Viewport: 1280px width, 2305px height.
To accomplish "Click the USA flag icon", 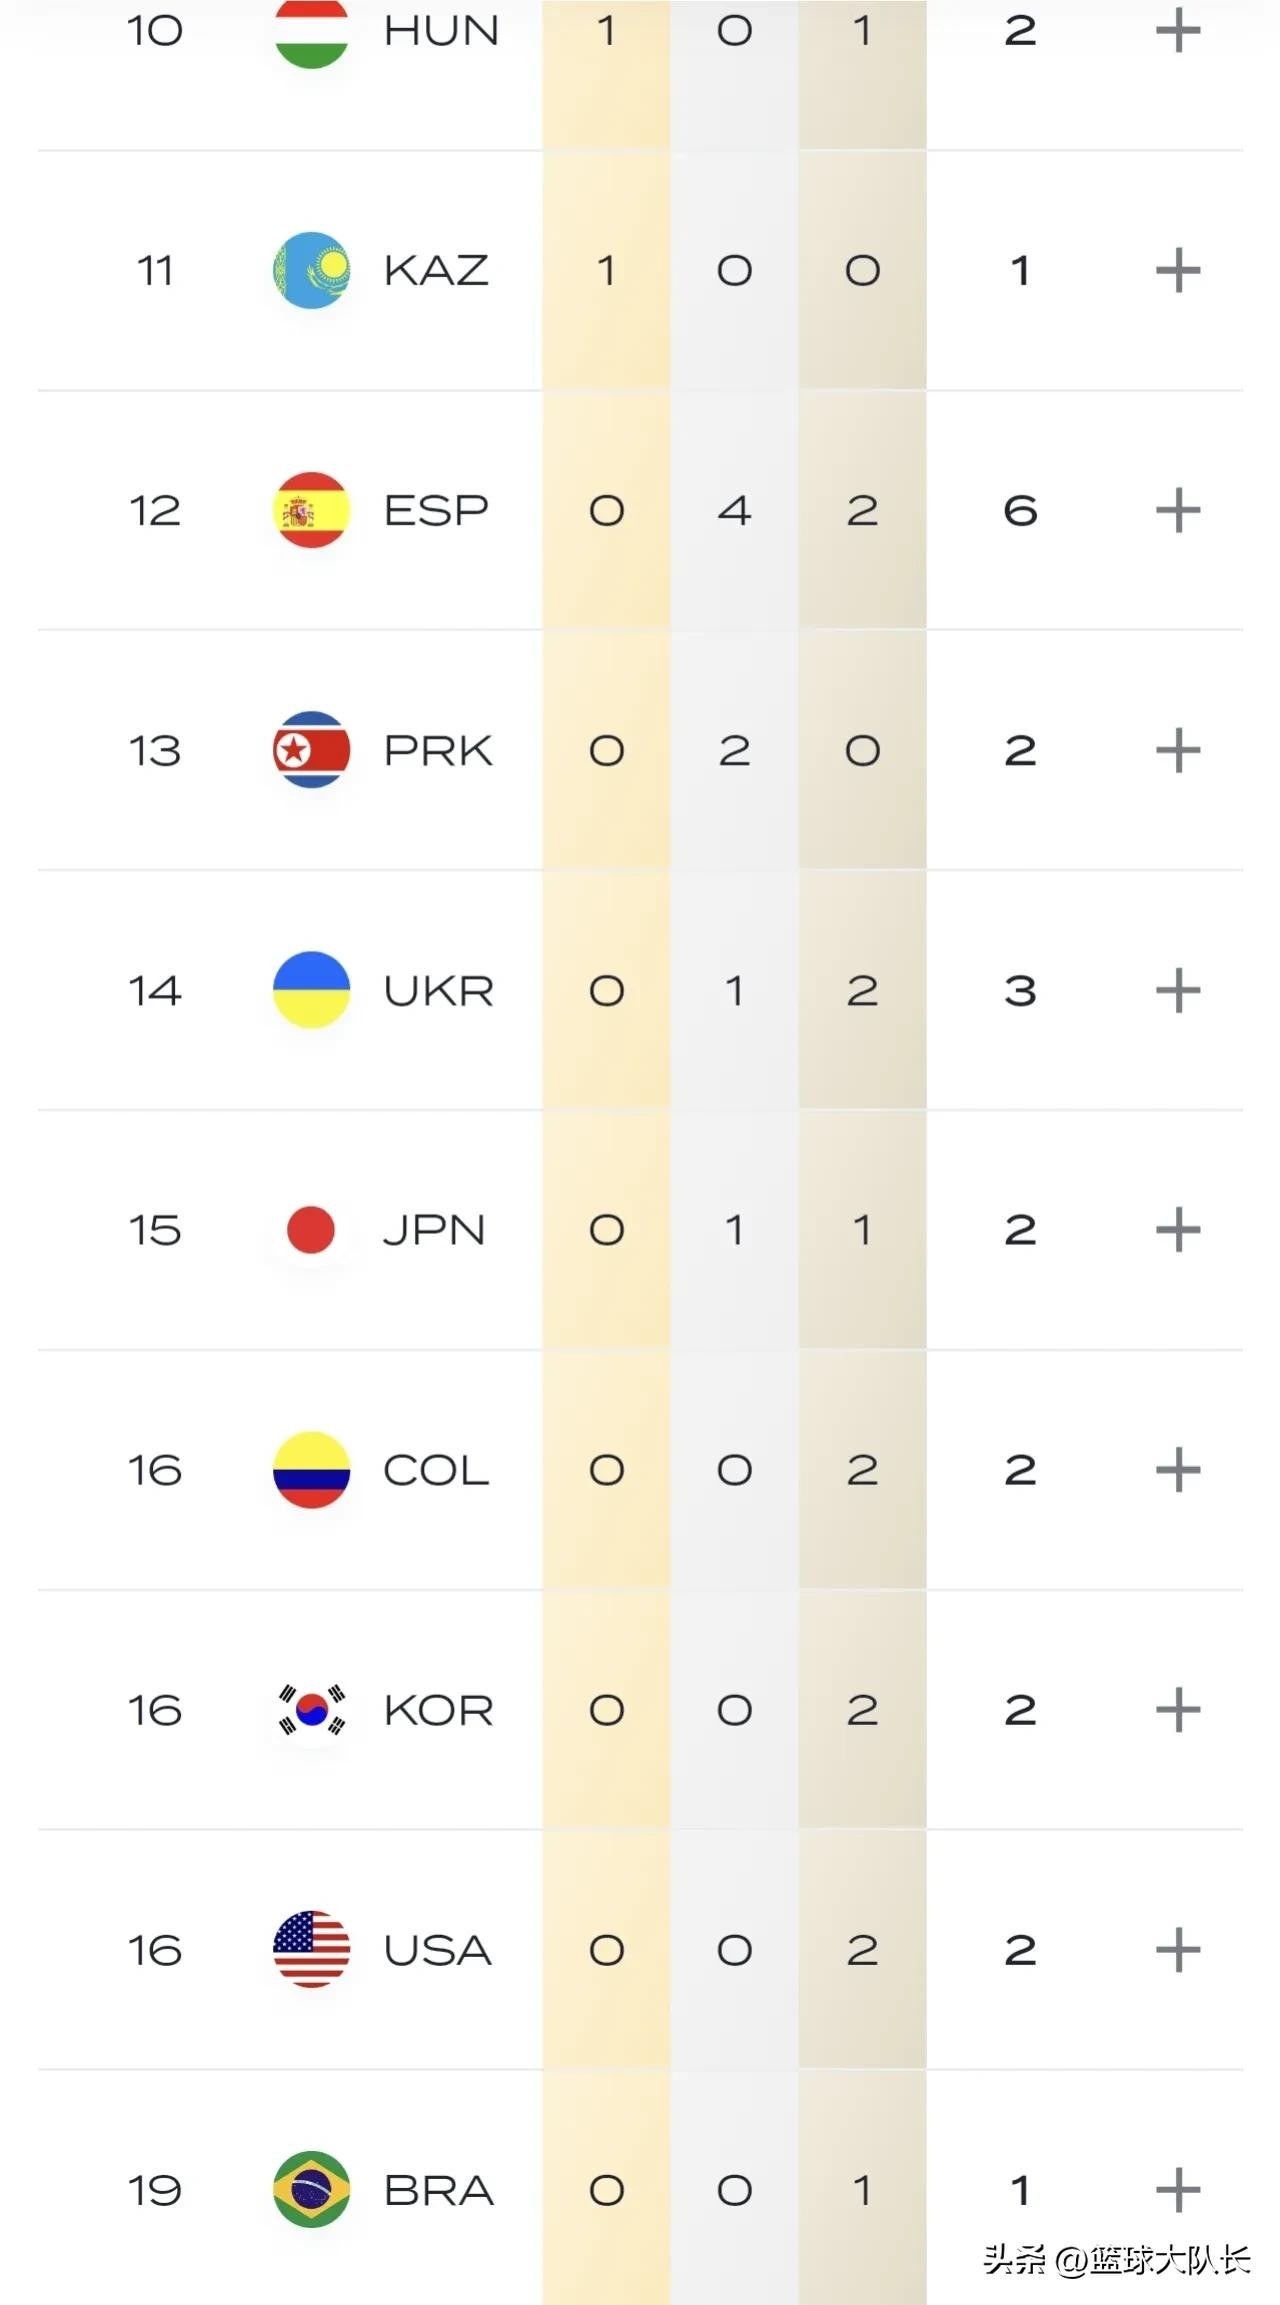I will (x=311, y=1950).
